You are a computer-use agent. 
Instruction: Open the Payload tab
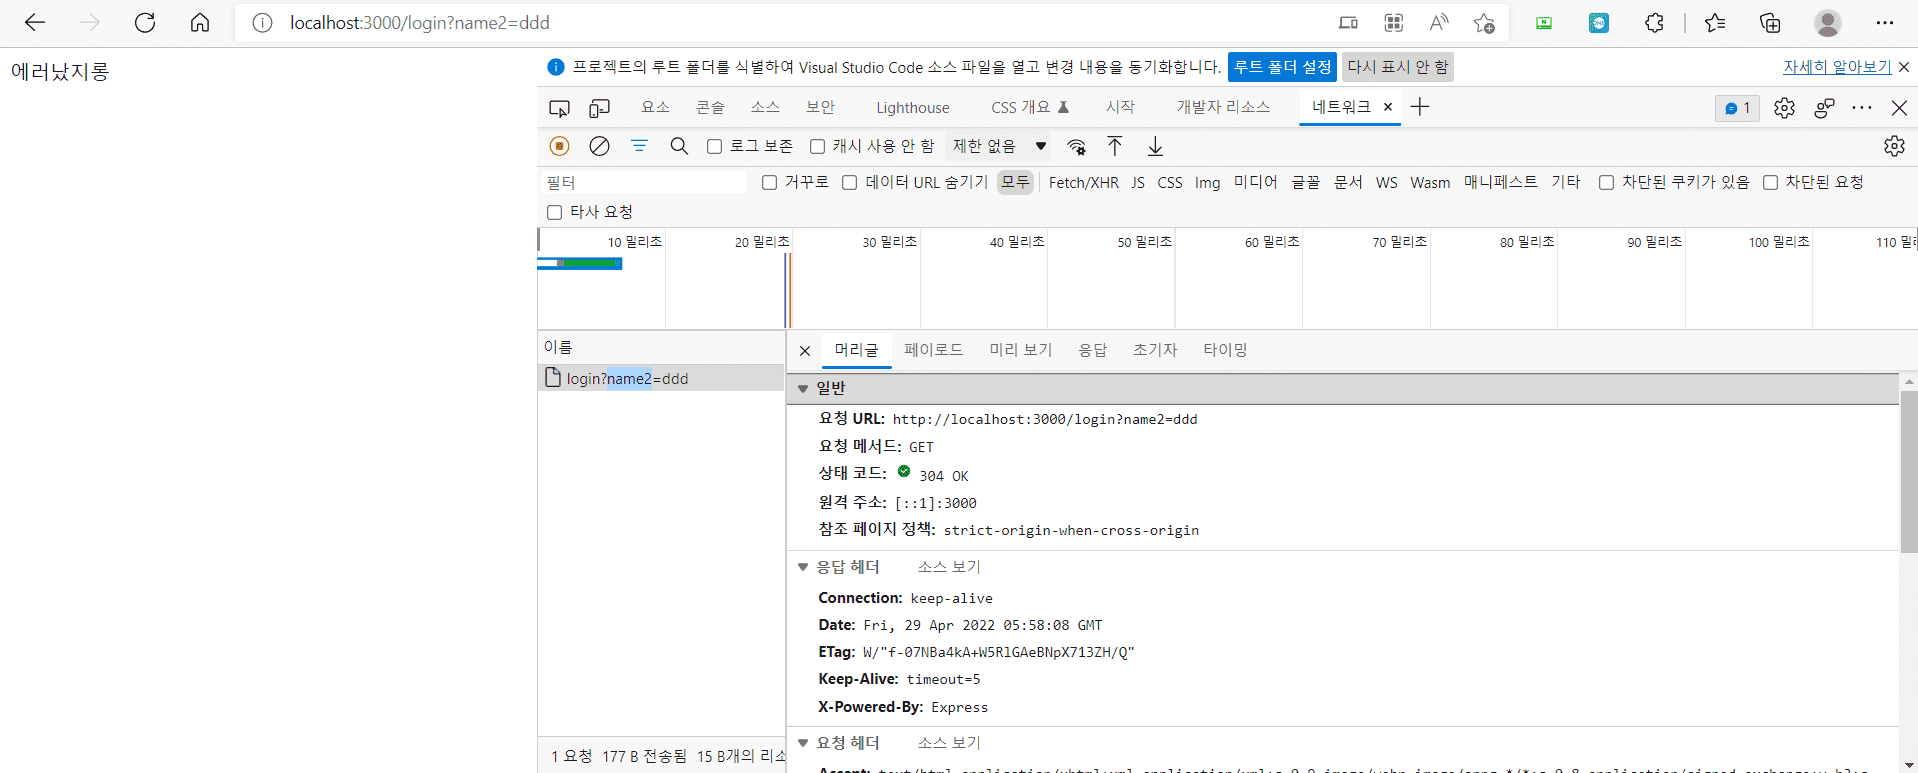click(933, 350)
